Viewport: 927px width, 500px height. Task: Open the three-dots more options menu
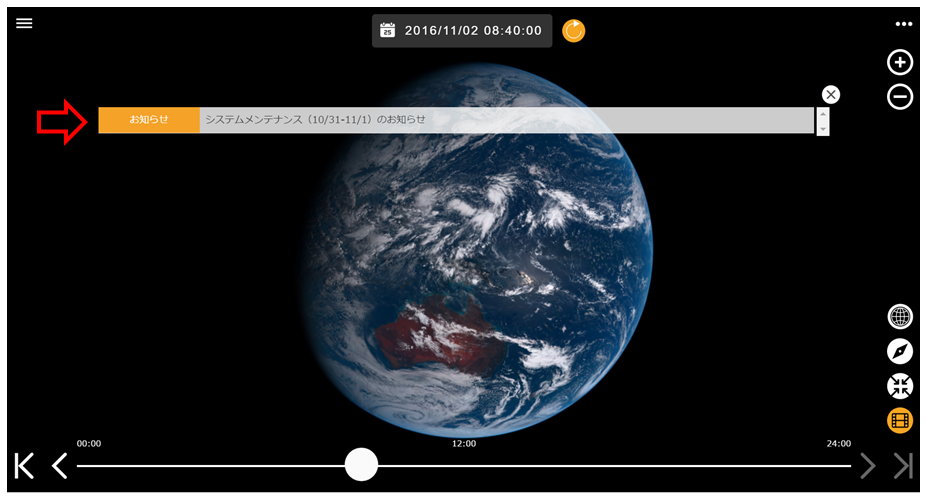904,24
